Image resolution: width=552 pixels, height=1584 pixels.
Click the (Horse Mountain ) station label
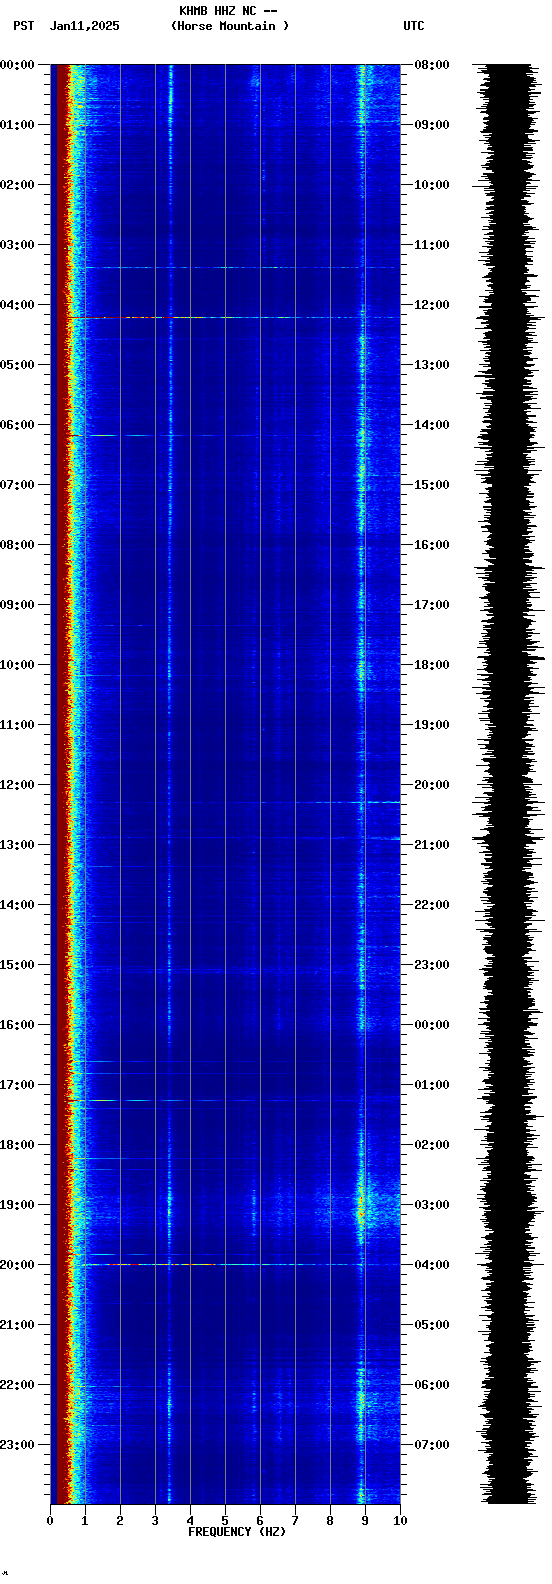pyautogui.click(x=230, y=26)
